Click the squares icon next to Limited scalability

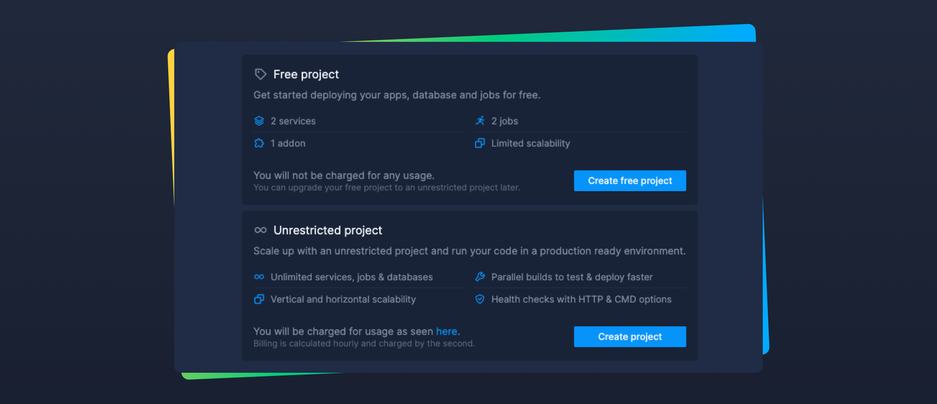(480, 143)
